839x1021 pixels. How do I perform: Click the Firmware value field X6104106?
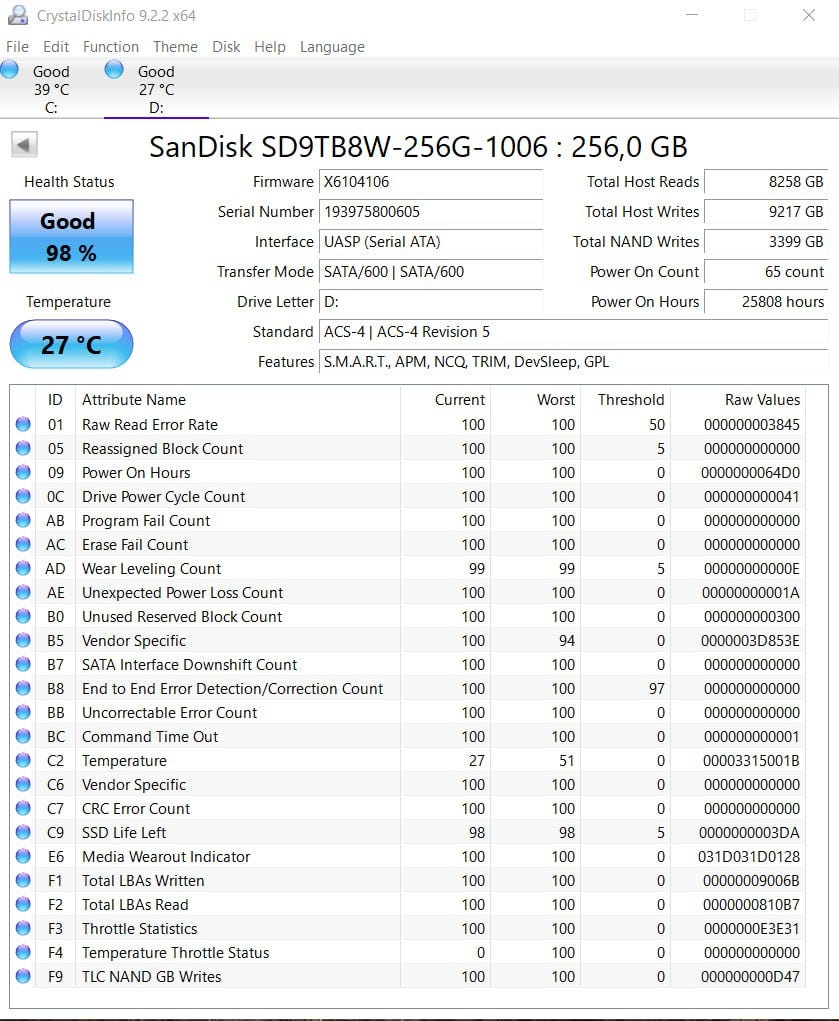tap(430, 182)
